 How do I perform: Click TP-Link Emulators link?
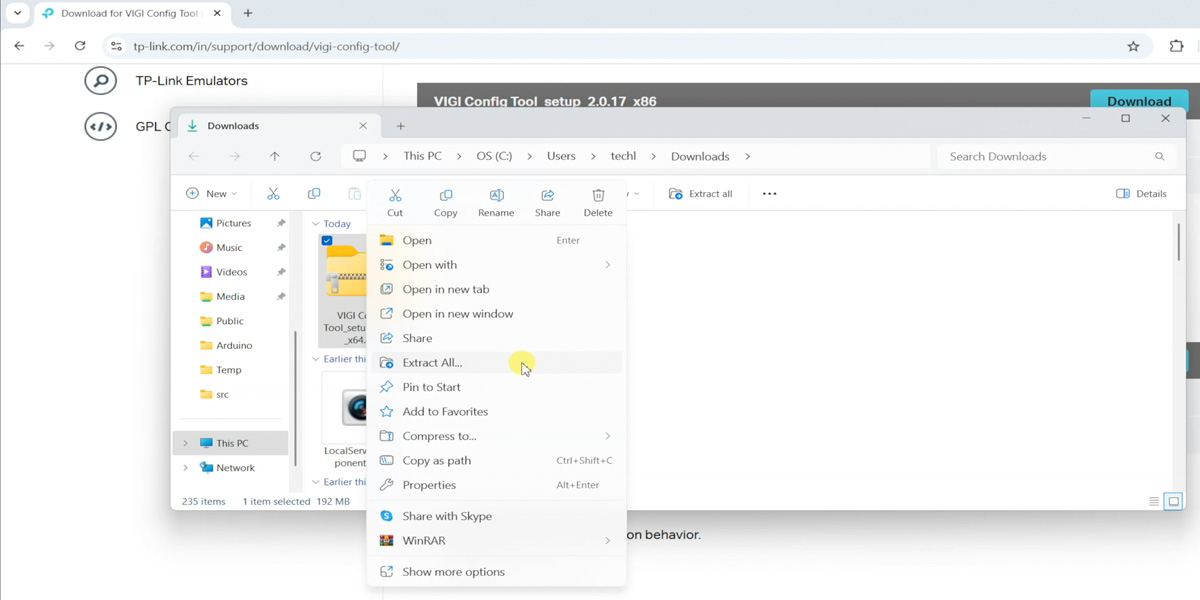pyautogui.click(x=191, y=81)
